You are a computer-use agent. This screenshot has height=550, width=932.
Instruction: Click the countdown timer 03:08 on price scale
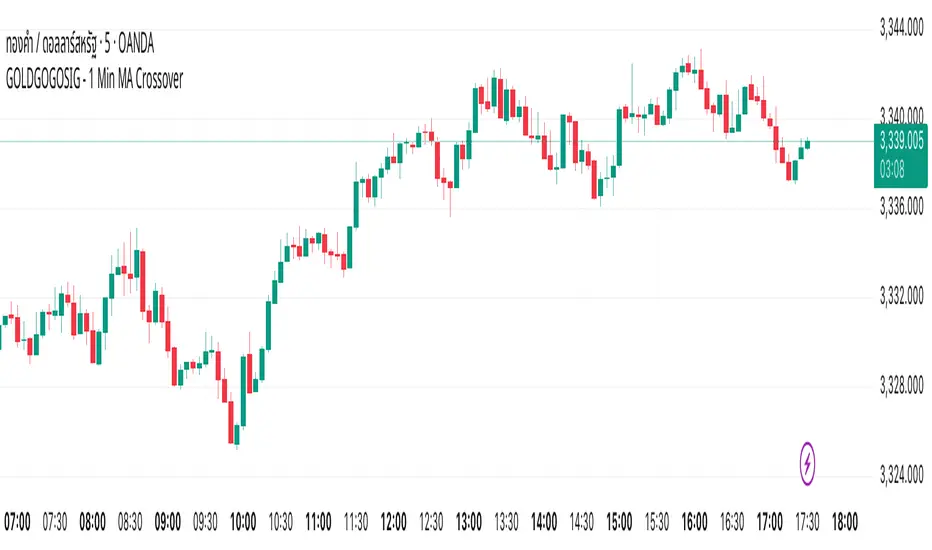click(892, 171)
